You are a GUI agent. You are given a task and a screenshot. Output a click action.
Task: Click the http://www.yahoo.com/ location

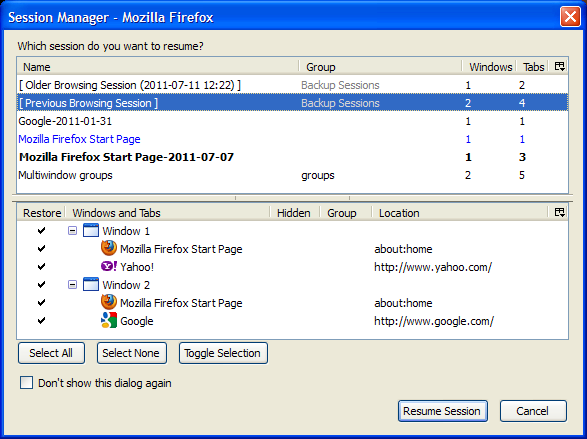tap(433, 267)
